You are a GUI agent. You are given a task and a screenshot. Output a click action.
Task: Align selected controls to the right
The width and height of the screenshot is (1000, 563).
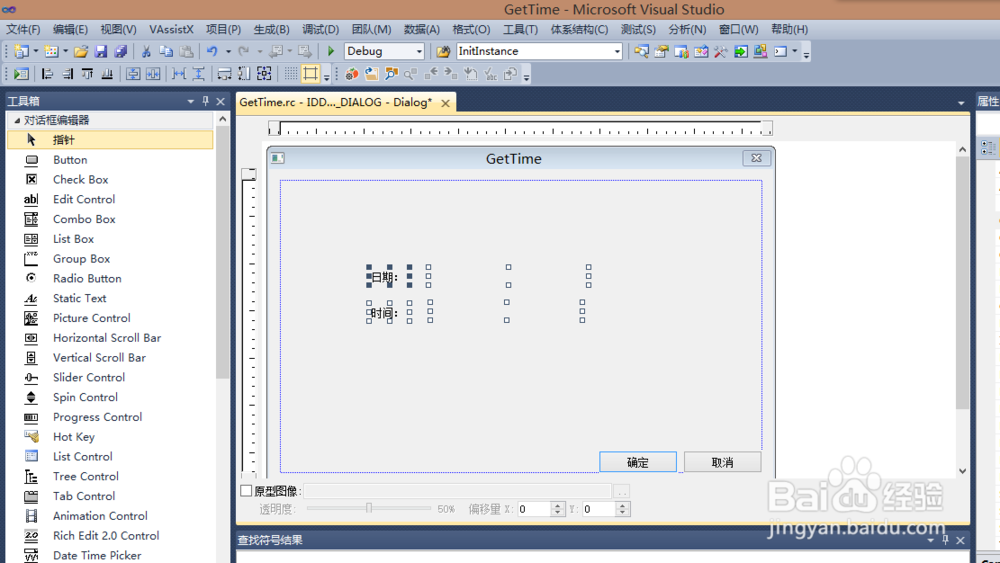[x=67, y=74]
